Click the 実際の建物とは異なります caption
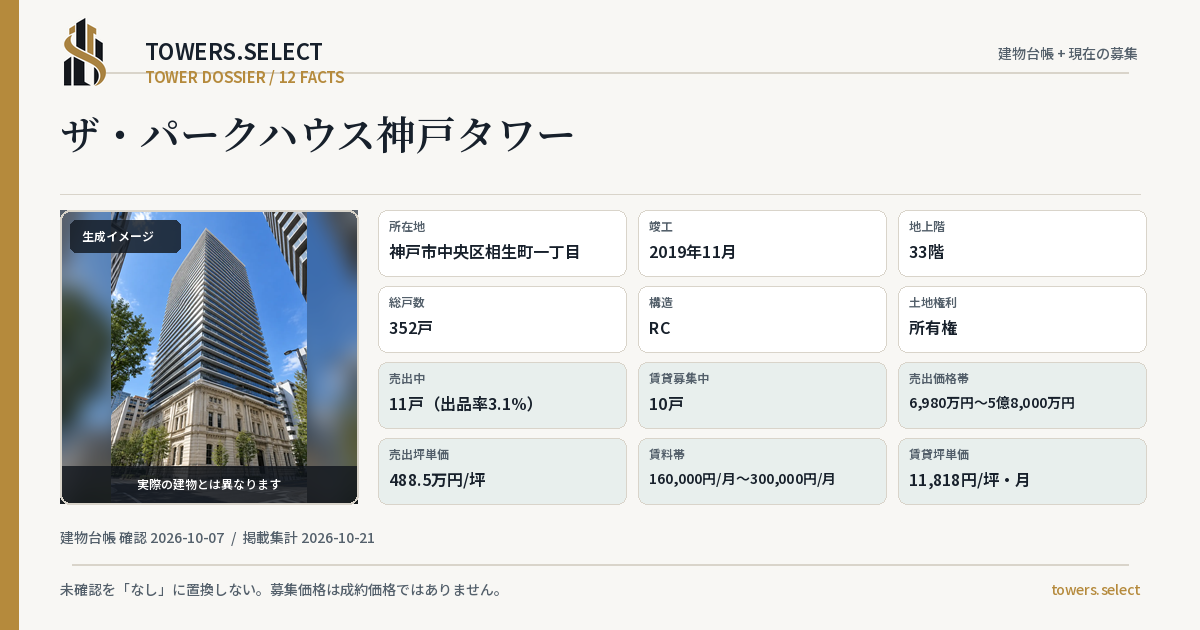Image resolution: width=1200 pixels, height=630 pixels. pos(209,484)
